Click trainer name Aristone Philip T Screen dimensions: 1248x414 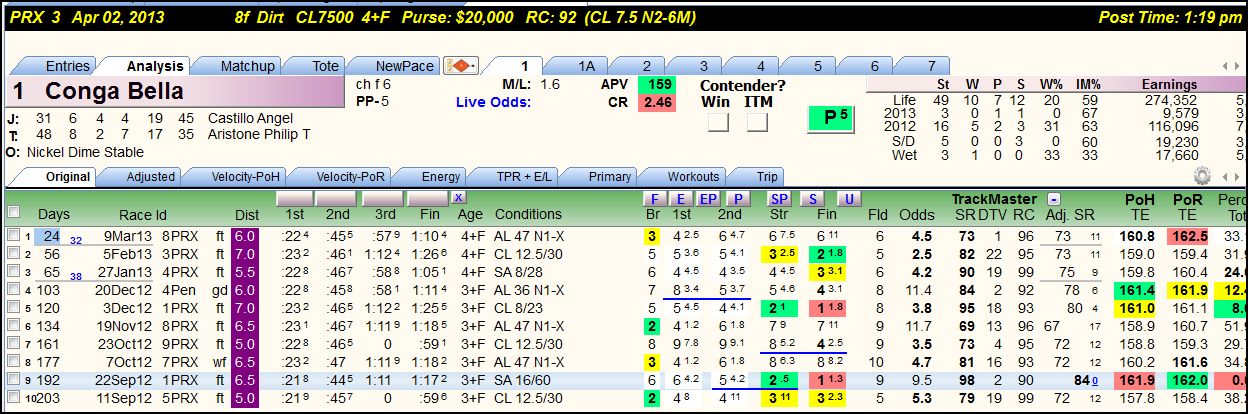tap(259, 134)
